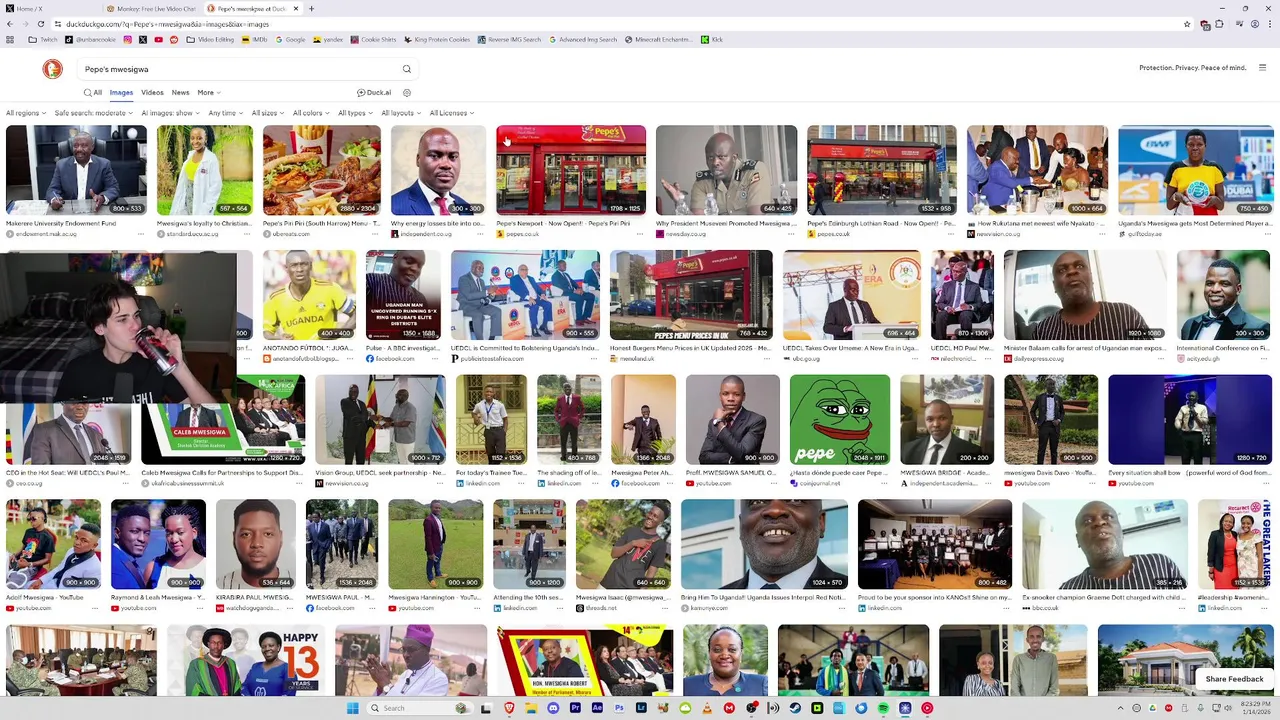Open Pepe the frog image result
The width and height of the screenshot is (1280, 720).
click(x=839, y=420)
